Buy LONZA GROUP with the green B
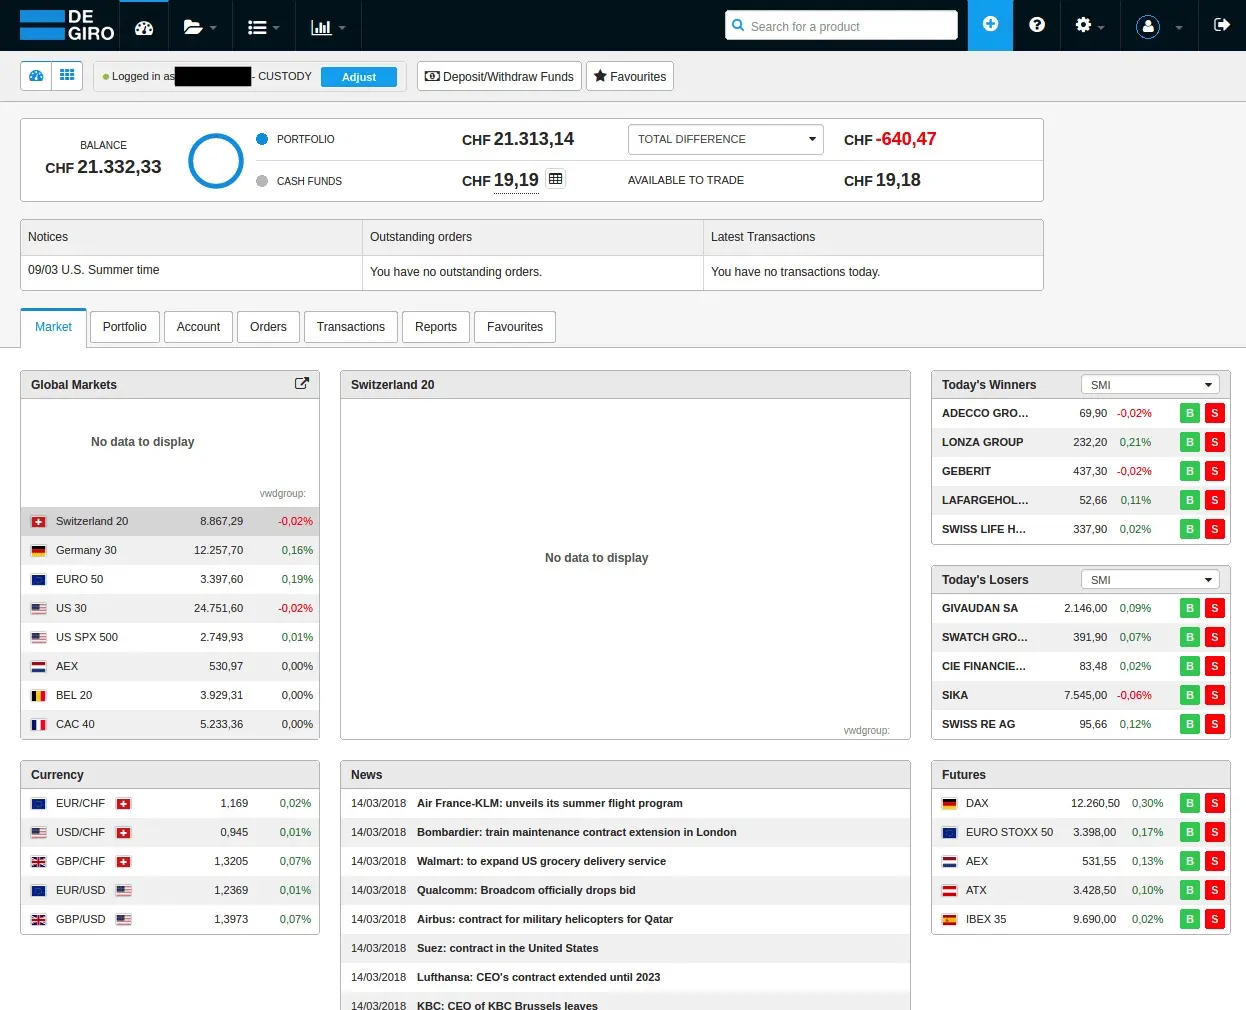Image resolution: width=1246 pixels, height=1010 pixels. click(1190, 442)
